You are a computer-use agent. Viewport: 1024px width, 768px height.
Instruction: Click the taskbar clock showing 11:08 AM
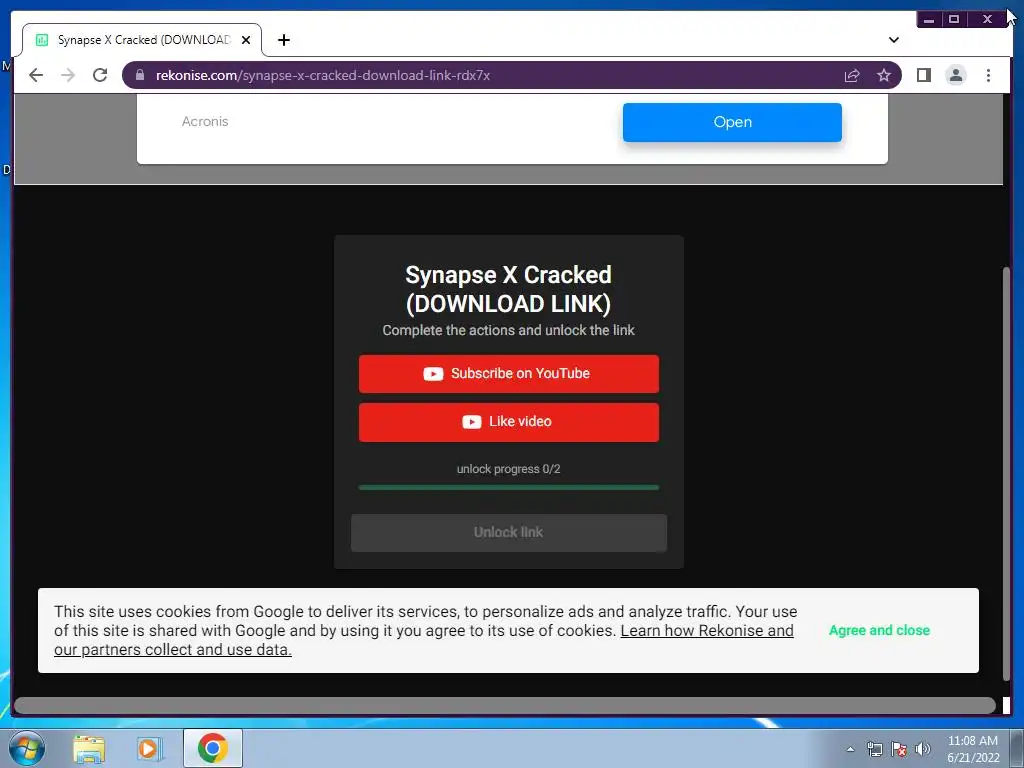tap(972, 749)
